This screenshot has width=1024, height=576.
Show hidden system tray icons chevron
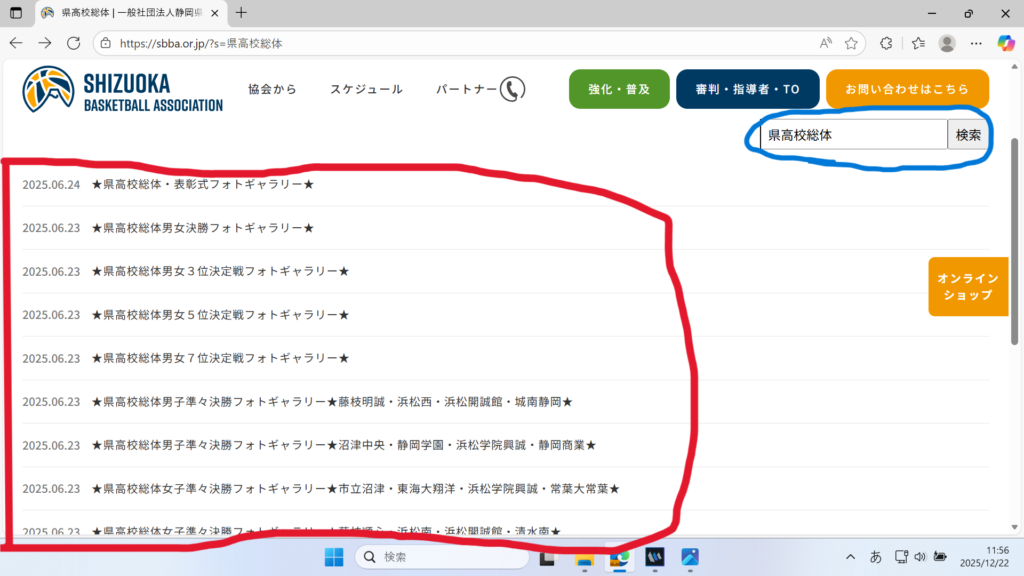pyautogui.click(x=850, y=557)
